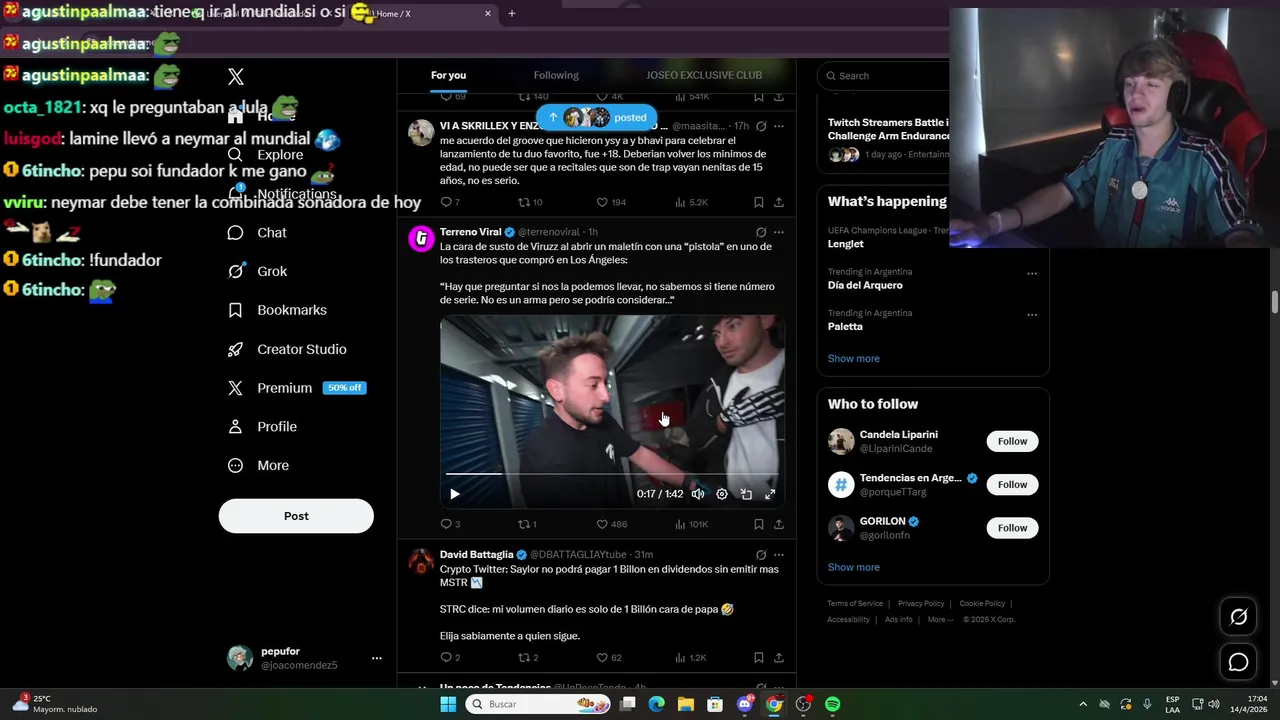Screen dimensions: 1280x720
Task: Toggle video picture-in-picture mode
Action: [x=746, y=494]
